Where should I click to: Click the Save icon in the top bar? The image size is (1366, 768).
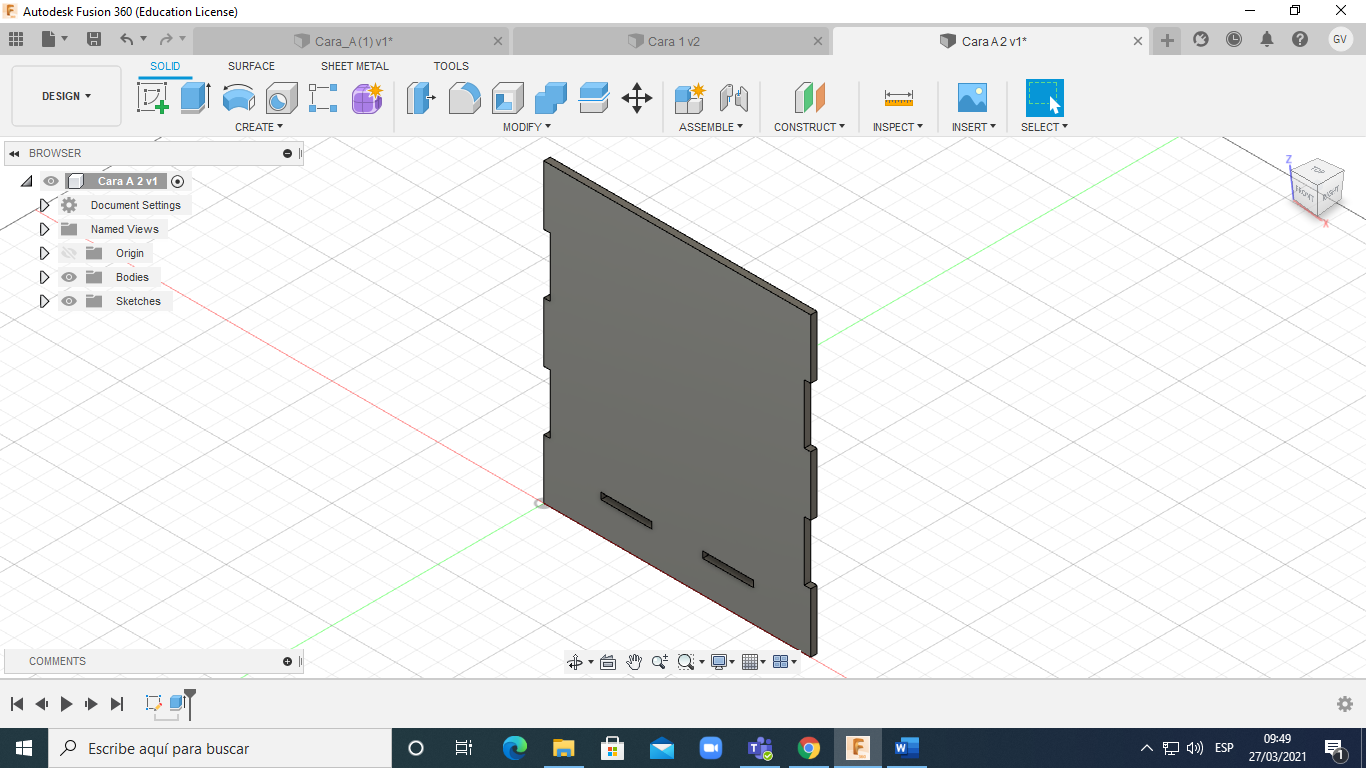[x=94, y=39]
